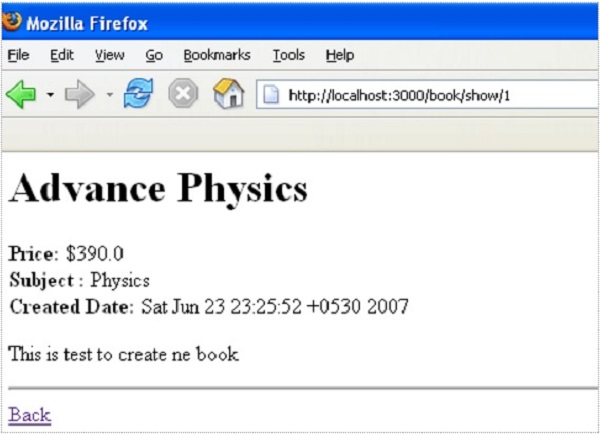Click the Firefox logo in the title bar
Viewport: 600px width, 434px height.
pos(13,21)
